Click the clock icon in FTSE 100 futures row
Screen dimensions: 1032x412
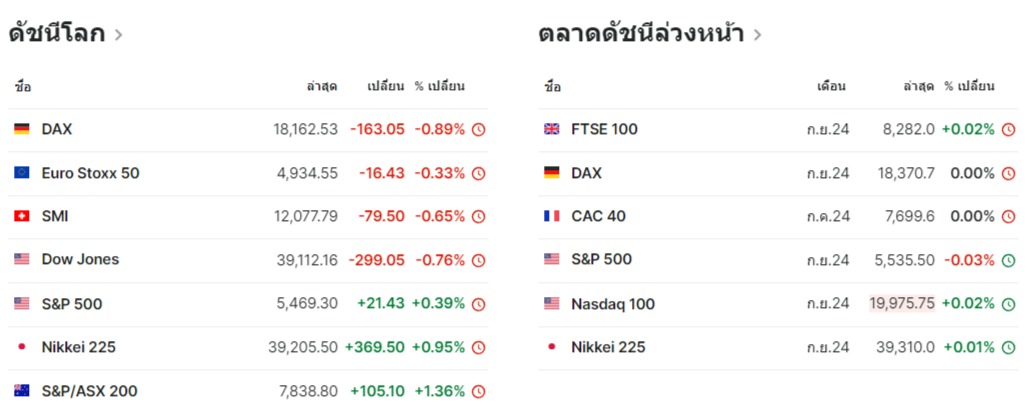coord(1008,129)
